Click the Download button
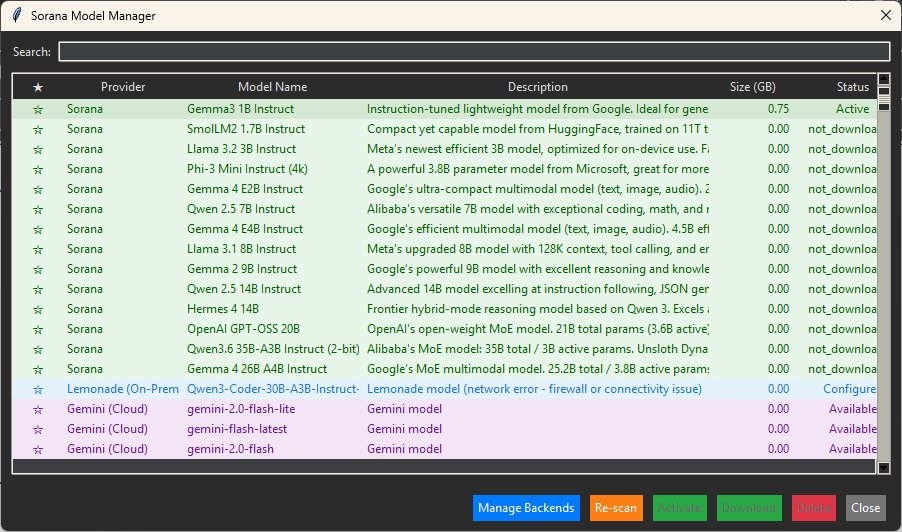 pyautogui.click(x=749, y=508)
